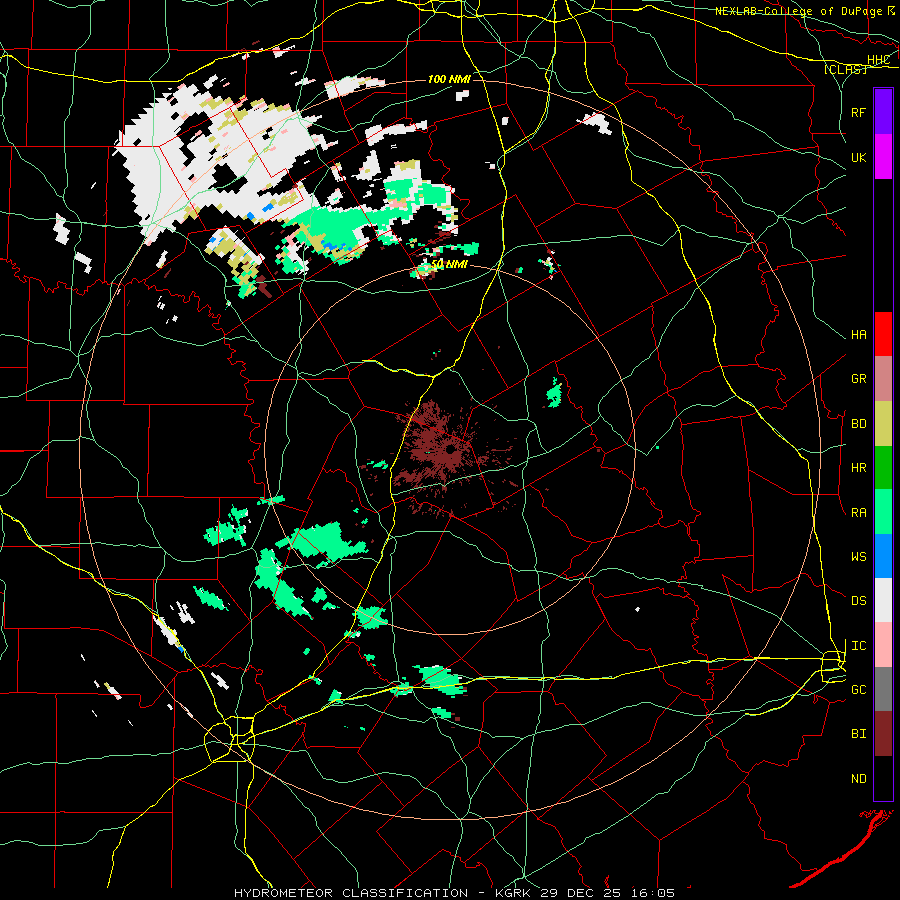Click the HR legend label
Screen dimensions: 900x900
tap(858, 468)
